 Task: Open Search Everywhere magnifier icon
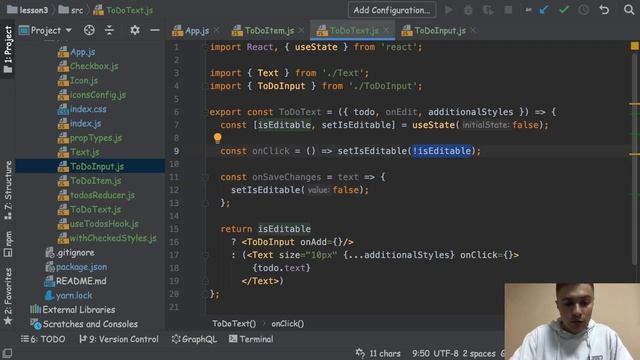point(629,9)
